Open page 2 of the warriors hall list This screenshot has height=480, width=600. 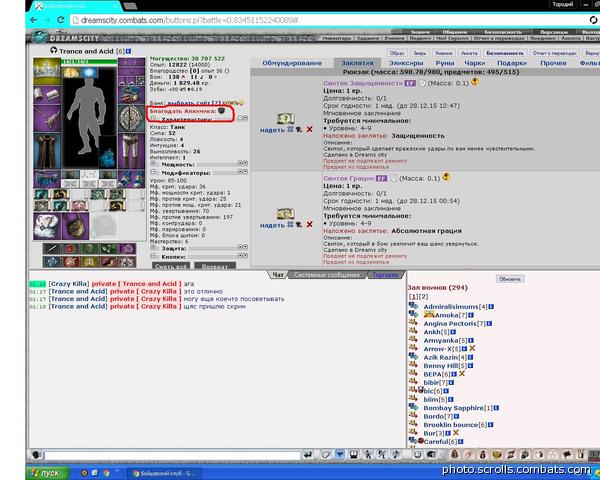(x=424, y=296)
